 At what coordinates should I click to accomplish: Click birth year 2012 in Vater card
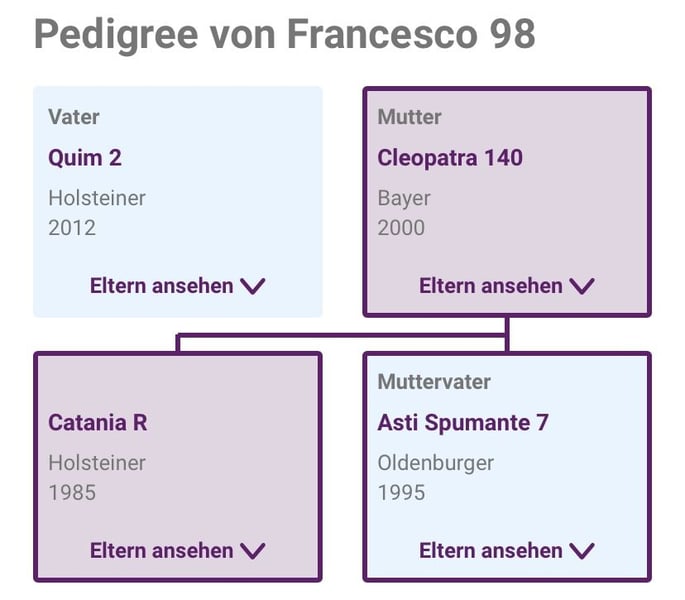(72, 228)
